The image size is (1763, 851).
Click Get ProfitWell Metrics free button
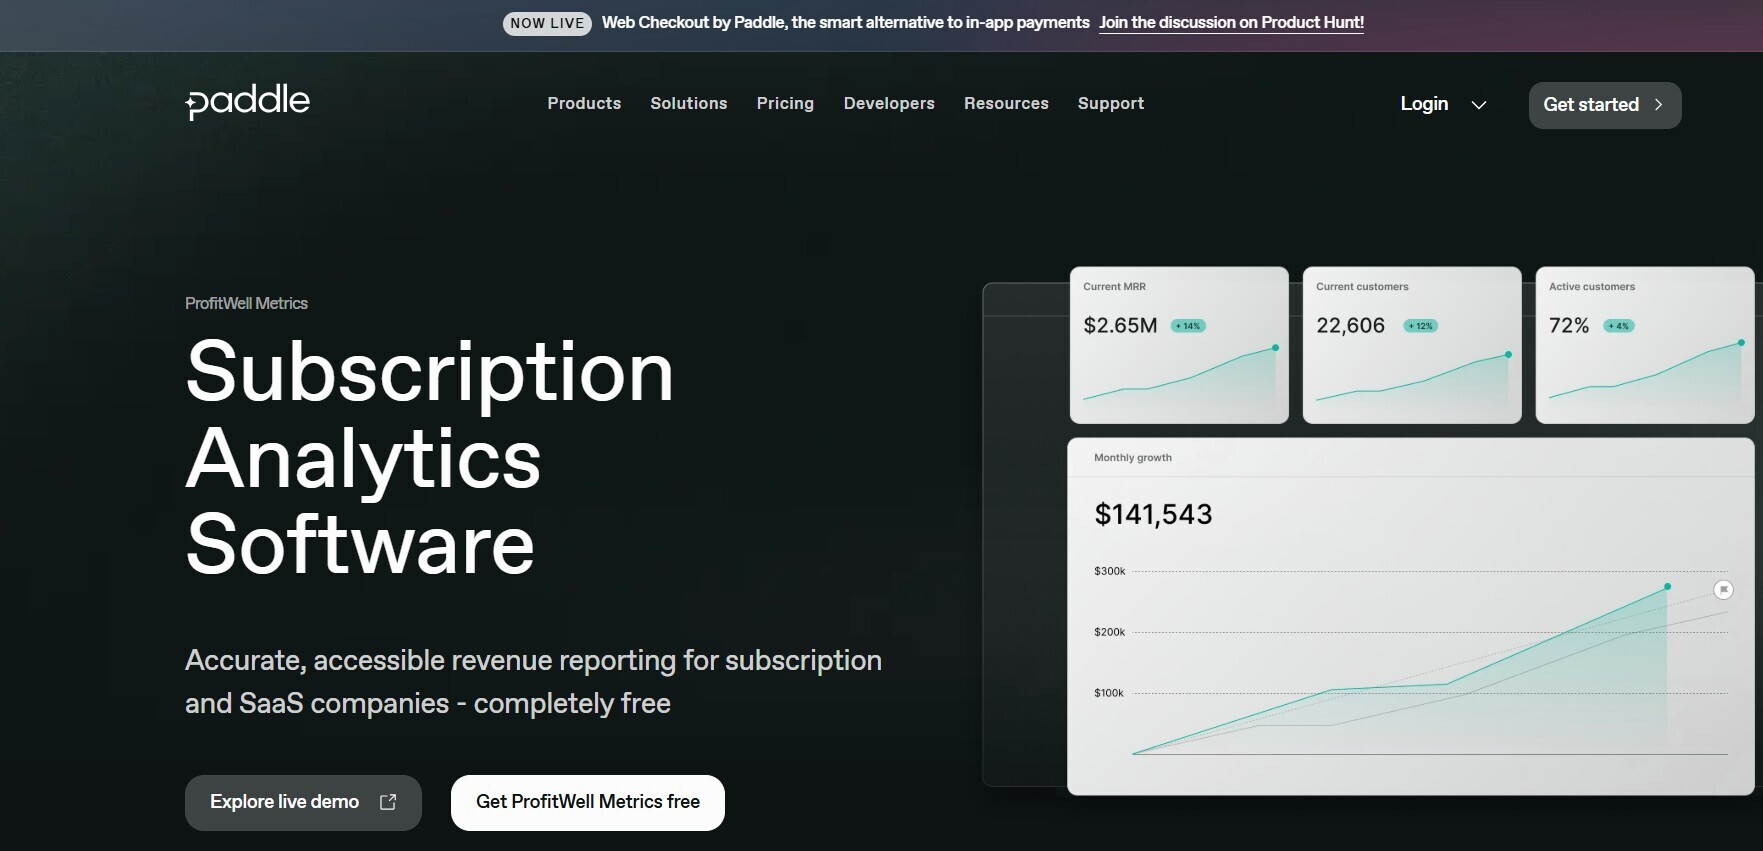pos(588,802)
